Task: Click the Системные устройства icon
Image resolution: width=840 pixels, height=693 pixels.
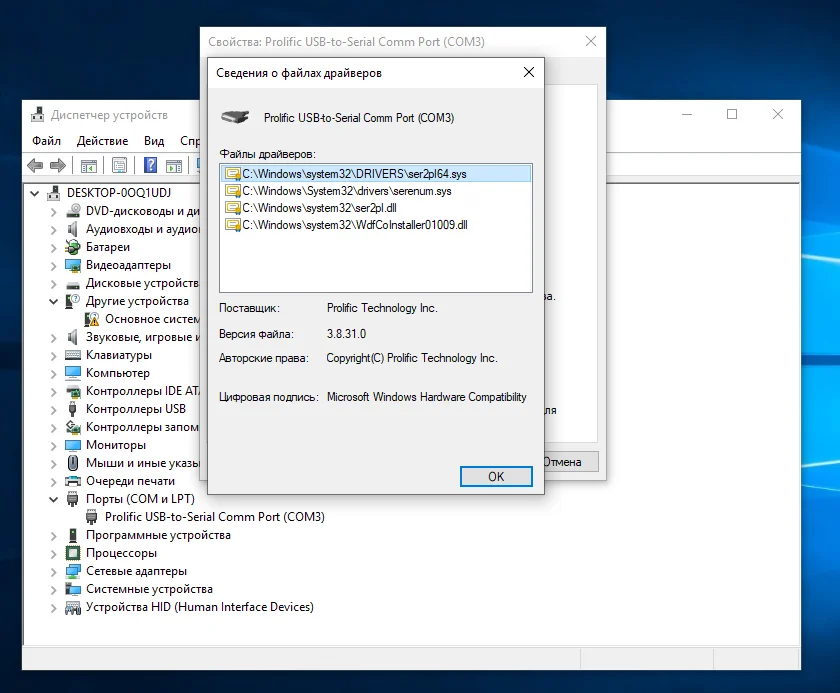Action: coord(73,589)
